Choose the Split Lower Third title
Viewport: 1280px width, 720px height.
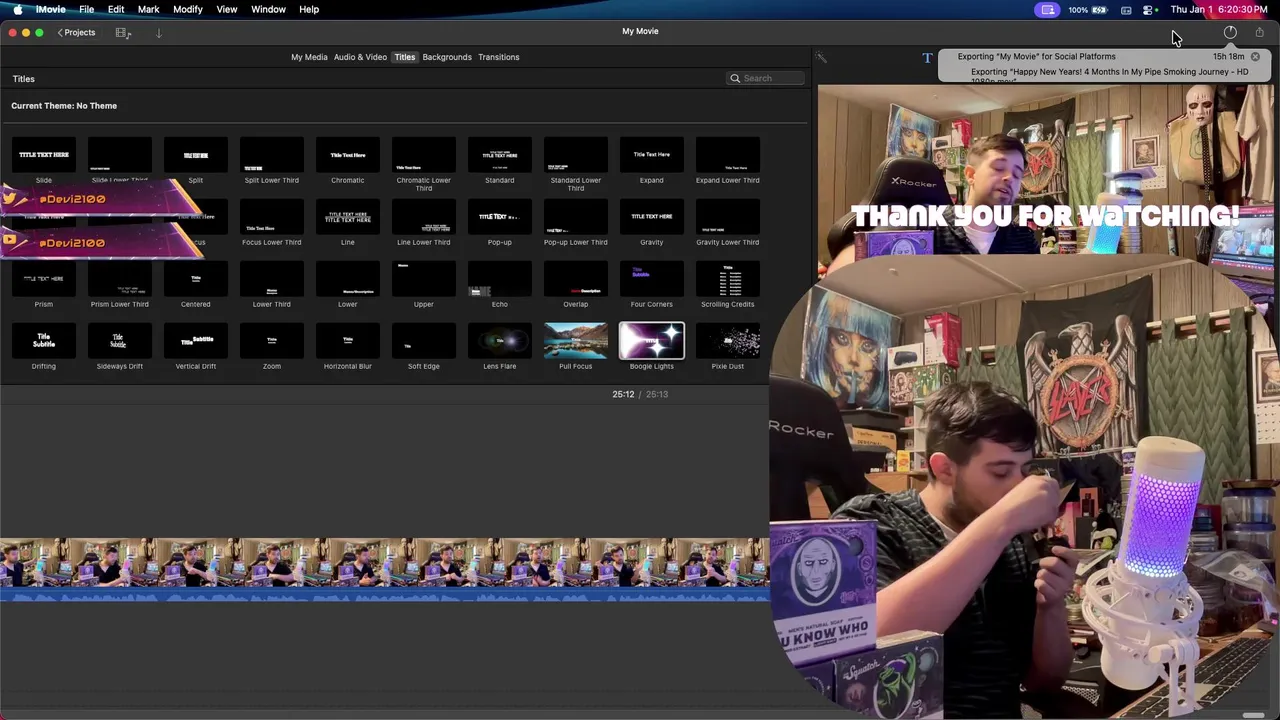click(x=272, y=155)
